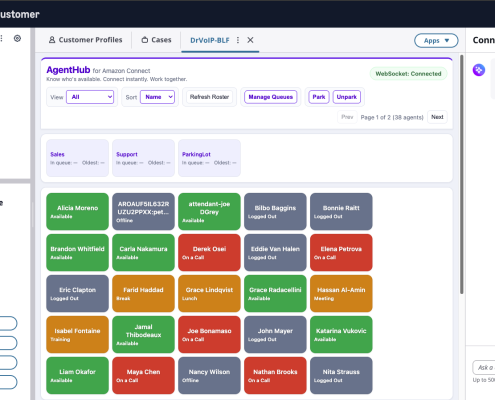Click the Park button

pos(319,97)
